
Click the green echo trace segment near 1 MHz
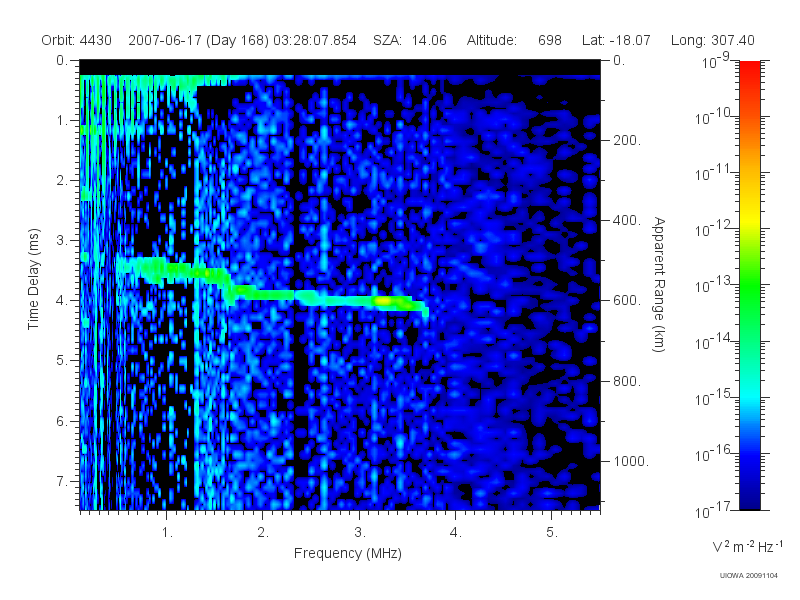(164, 270)
